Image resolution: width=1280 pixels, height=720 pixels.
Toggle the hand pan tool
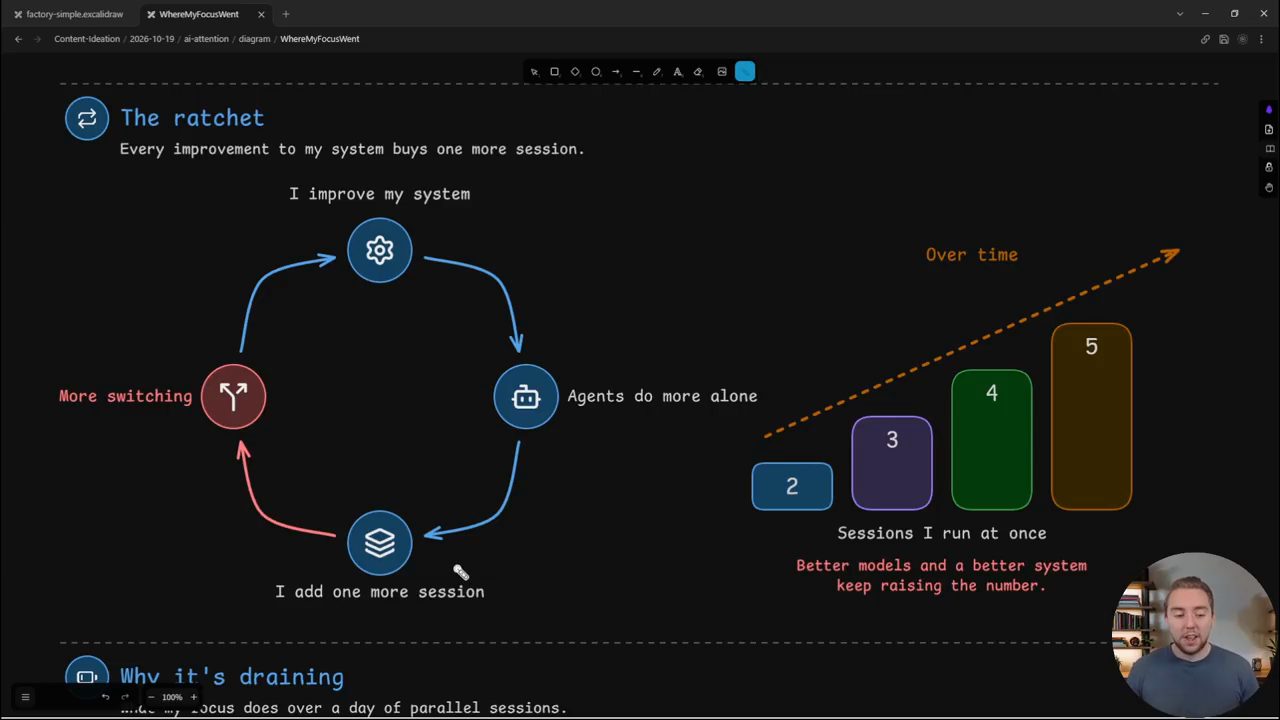1269,188
